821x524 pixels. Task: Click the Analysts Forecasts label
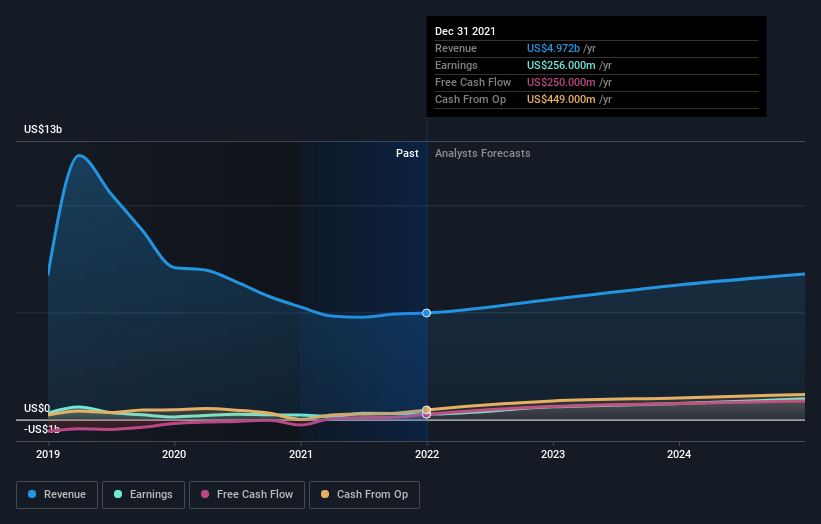tap(483, 153)
